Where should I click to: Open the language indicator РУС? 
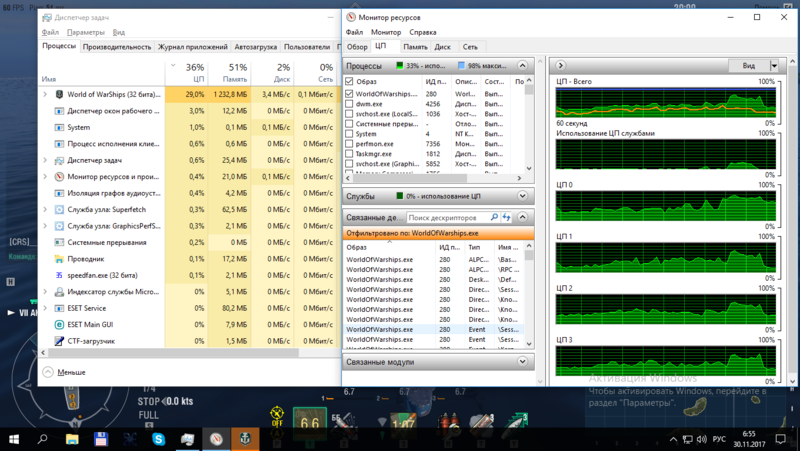tap(719, 439)
